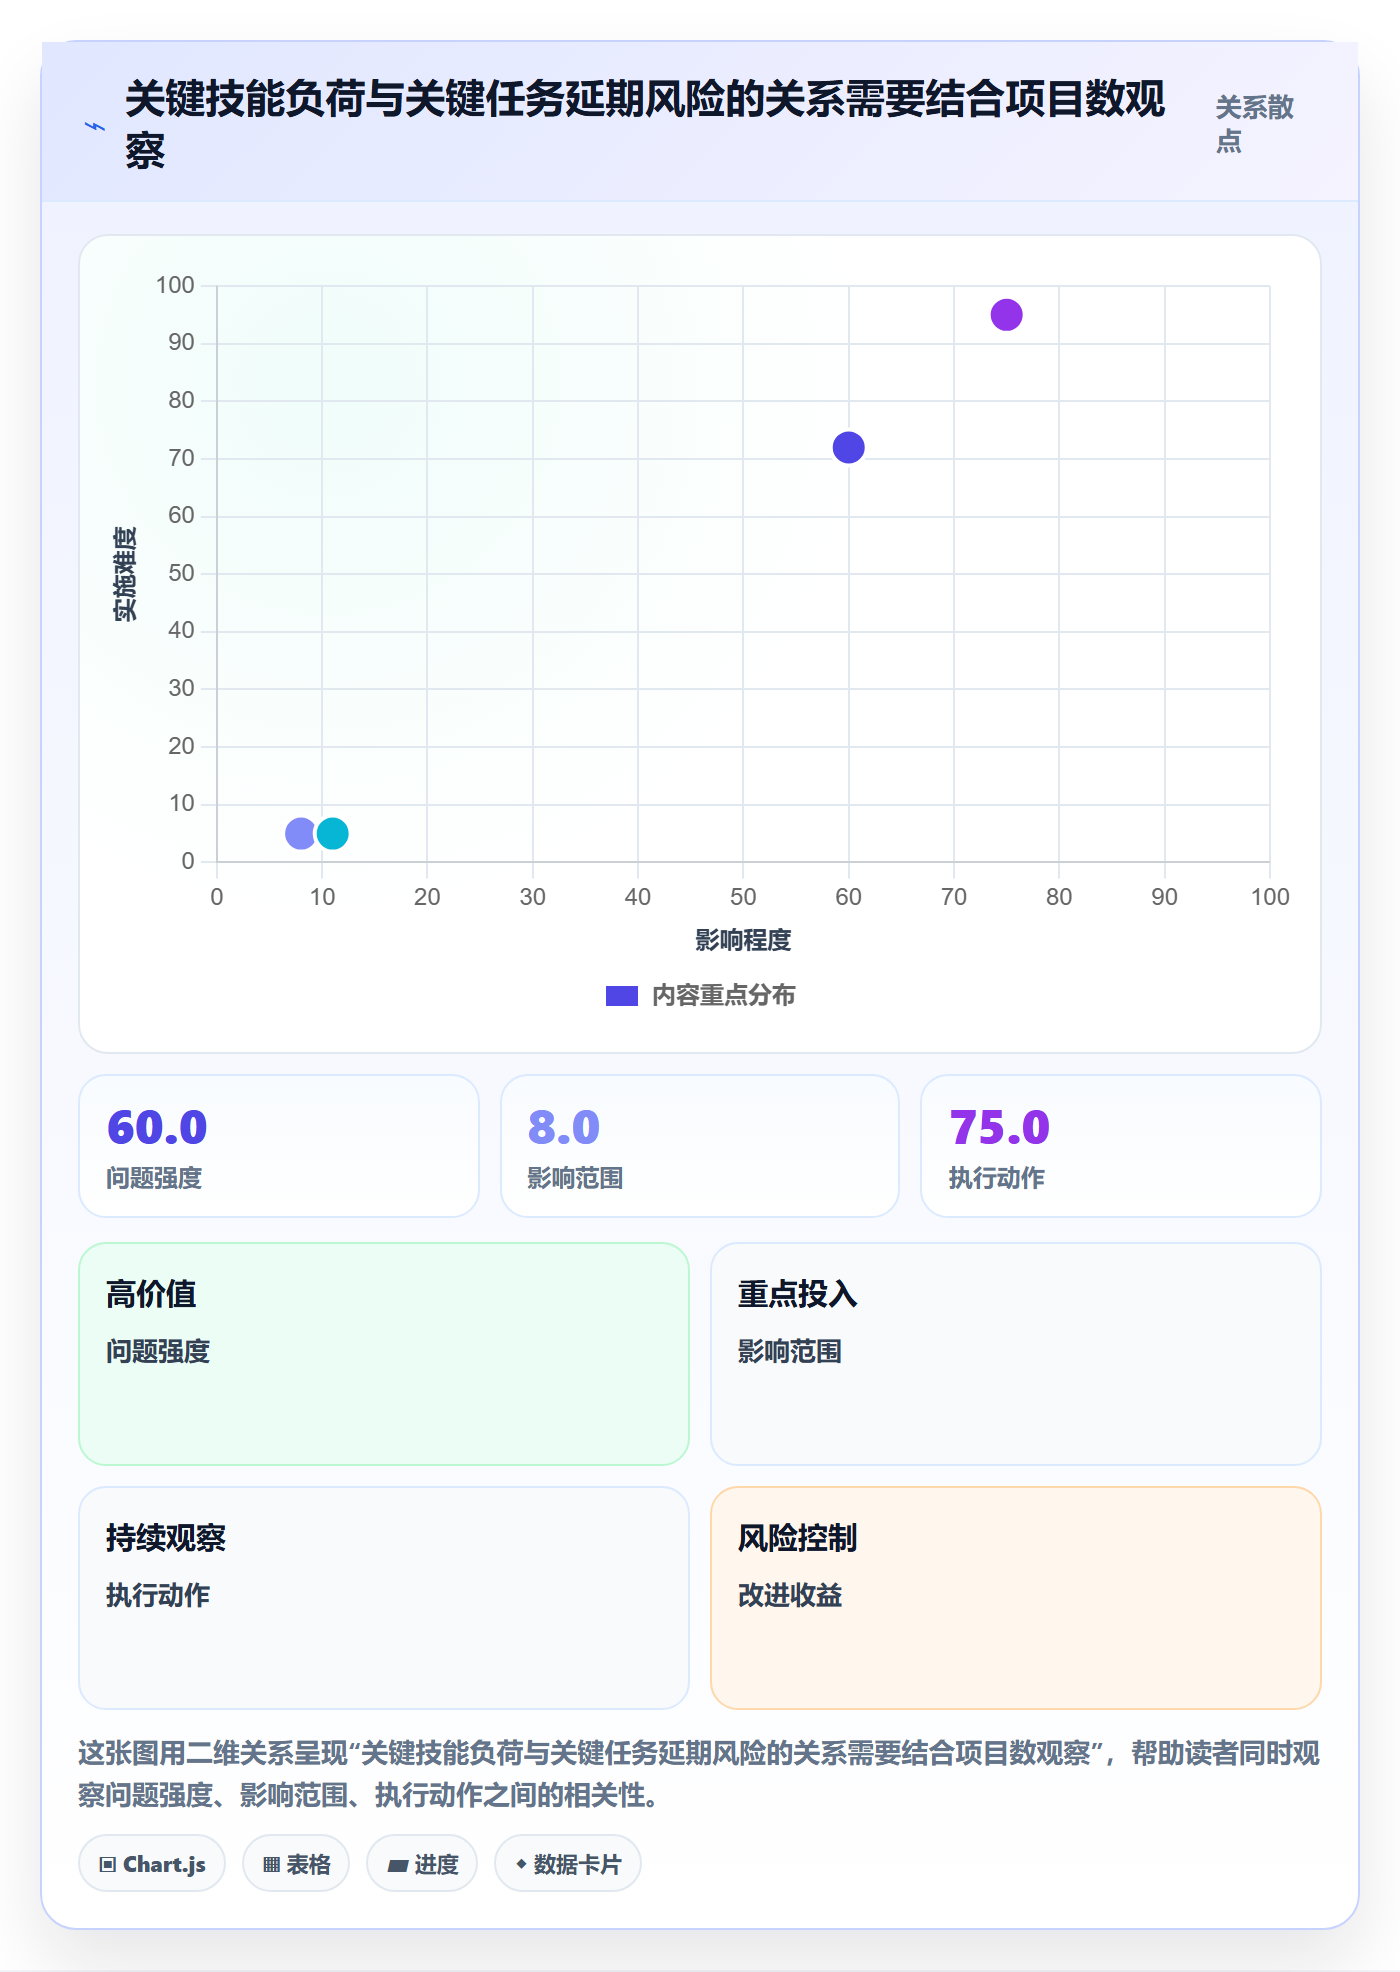Click the 内容重点分布 legend label
This screenshot has height=1972, width=1400.
[723, 996]
